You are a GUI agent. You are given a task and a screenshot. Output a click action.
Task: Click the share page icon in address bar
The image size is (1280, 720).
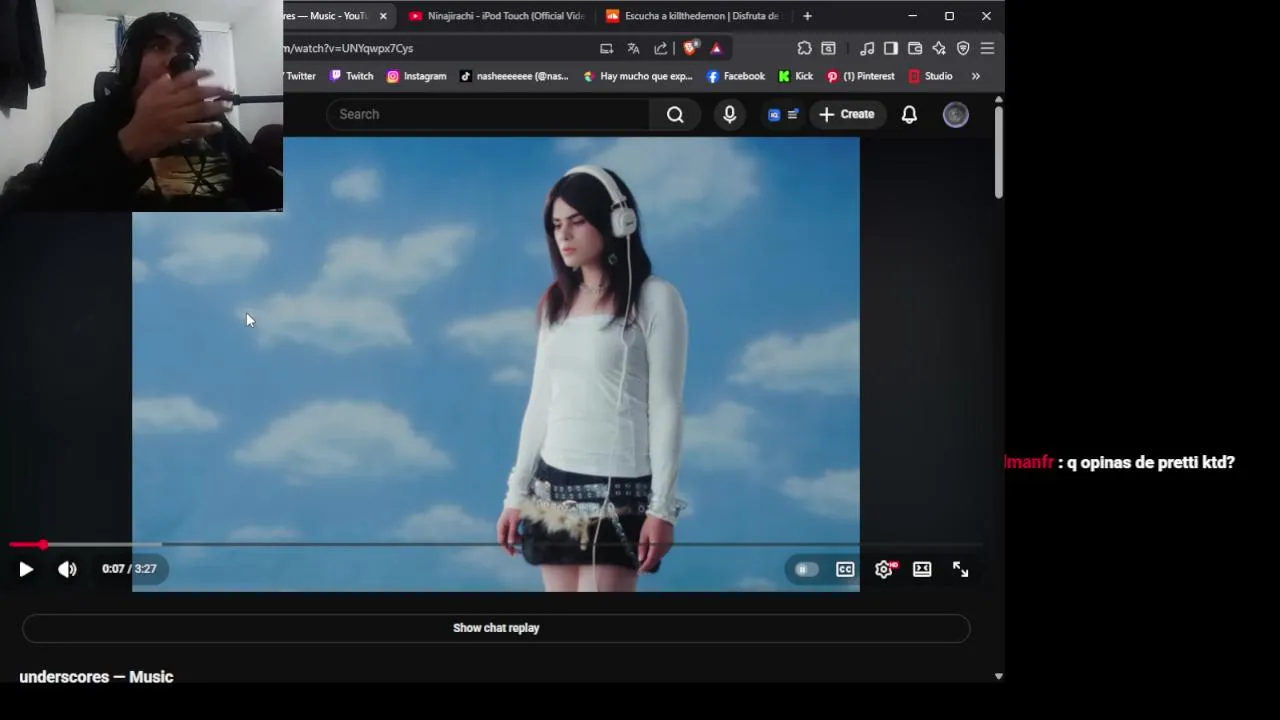click(660, 48)
